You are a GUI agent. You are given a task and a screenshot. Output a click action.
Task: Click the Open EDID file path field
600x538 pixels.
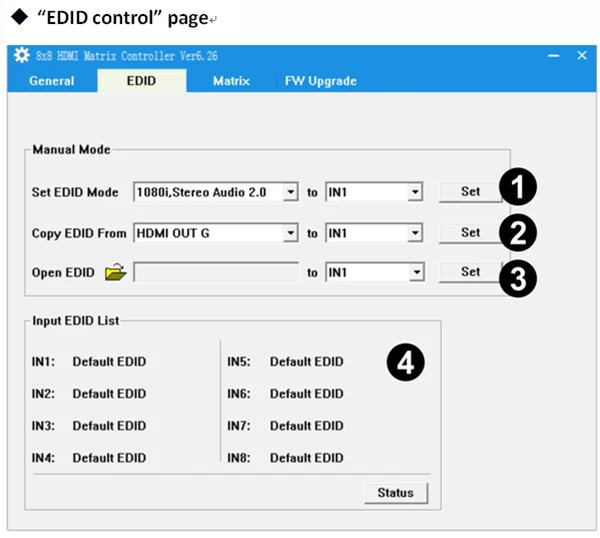click(x=216, y=272)
